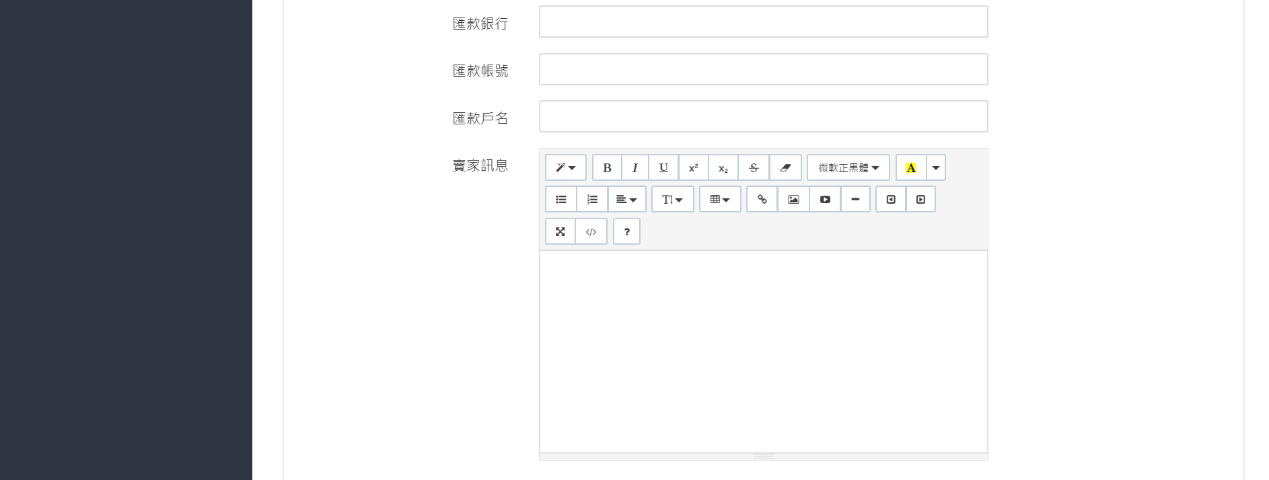Focus the 匯款帳號 text field

763,70
